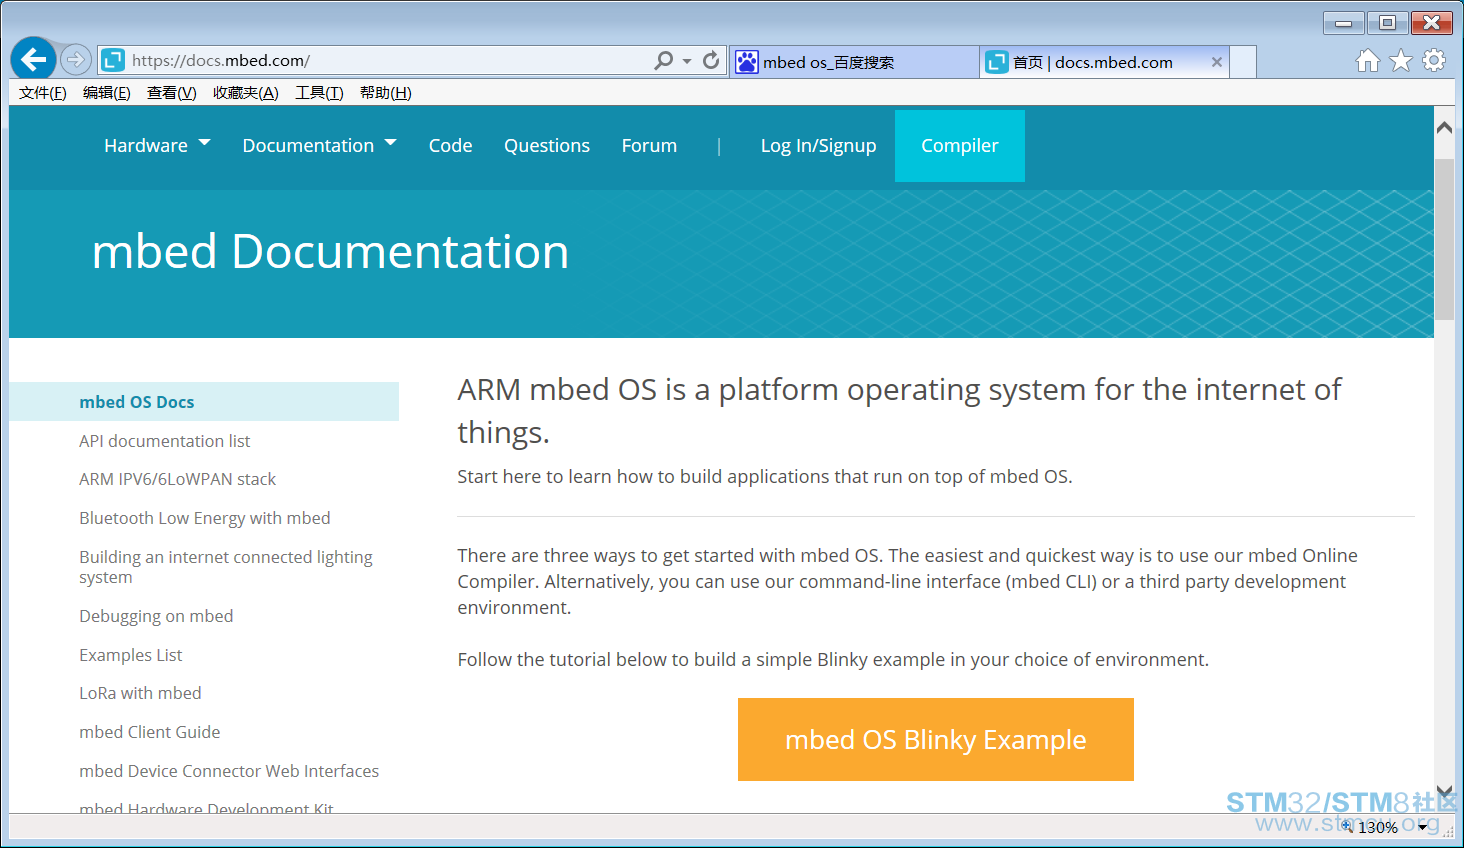The width and height of the screenshot is (1464, 848).
Task: Open API documentation list link
Action: tap(165, 441)
